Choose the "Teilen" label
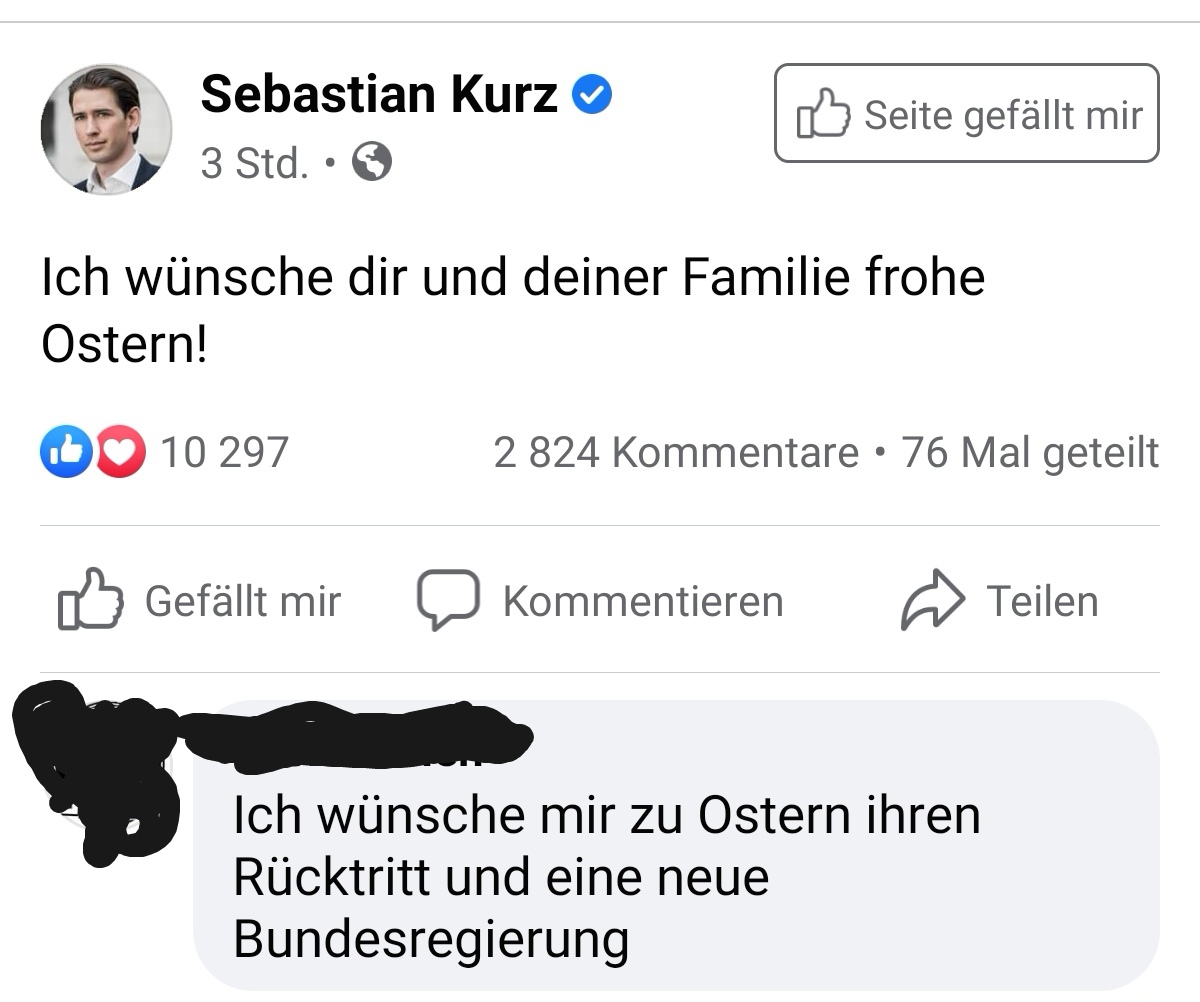 [1042, 601]
